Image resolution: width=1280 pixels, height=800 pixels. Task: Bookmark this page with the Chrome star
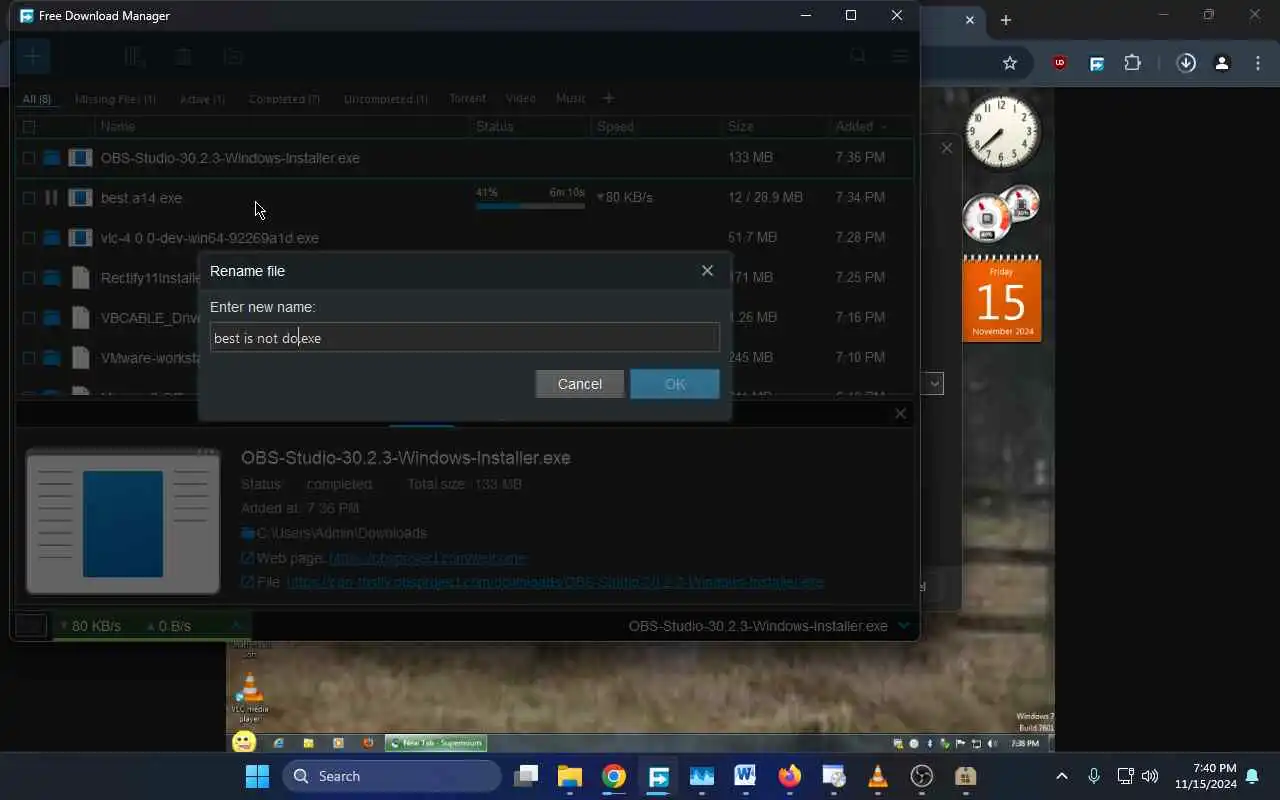tap(1010, 63)
